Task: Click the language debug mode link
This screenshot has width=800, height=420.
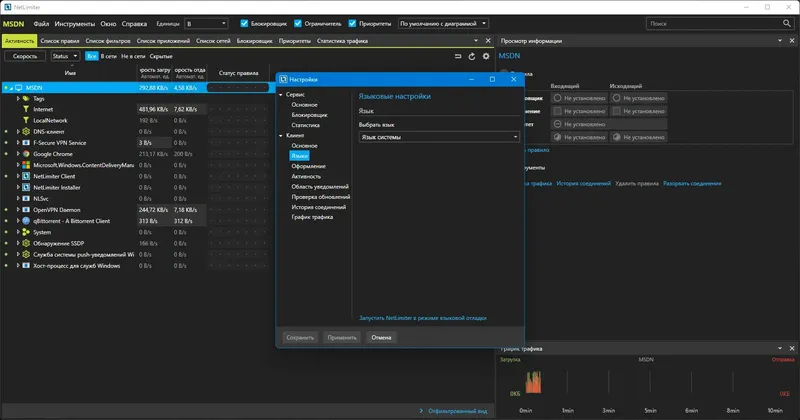Action: [422, 317]
